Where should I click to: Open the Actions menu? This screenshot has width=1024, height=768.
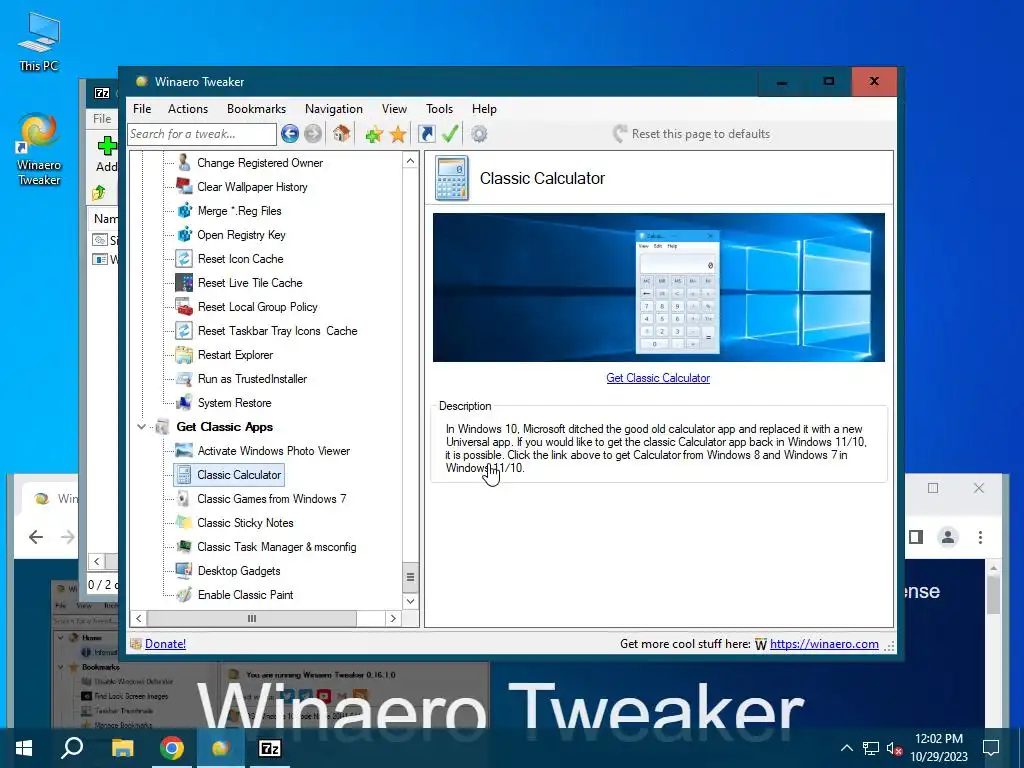pyautogui.click(x=187, y=109)
